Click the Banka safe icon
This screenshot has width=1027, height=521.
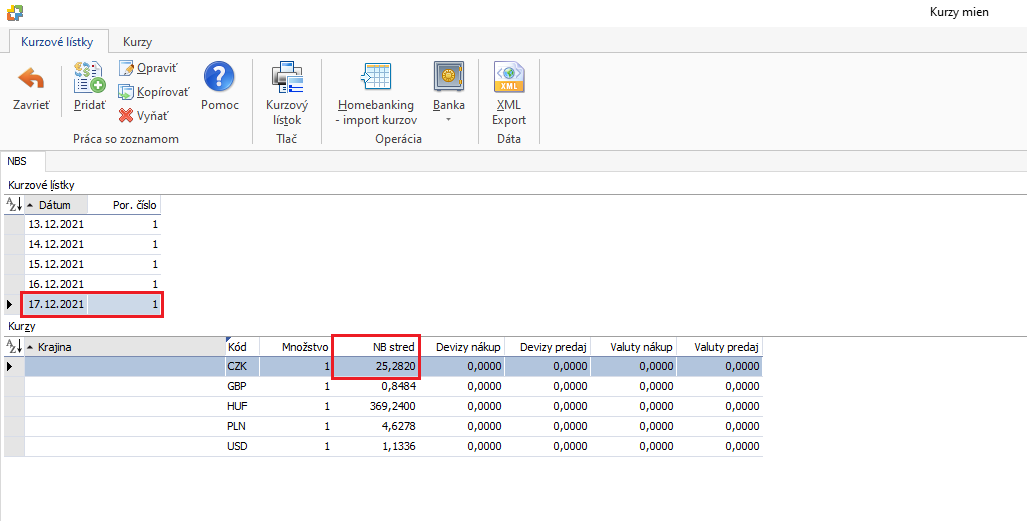pos(449,77)
